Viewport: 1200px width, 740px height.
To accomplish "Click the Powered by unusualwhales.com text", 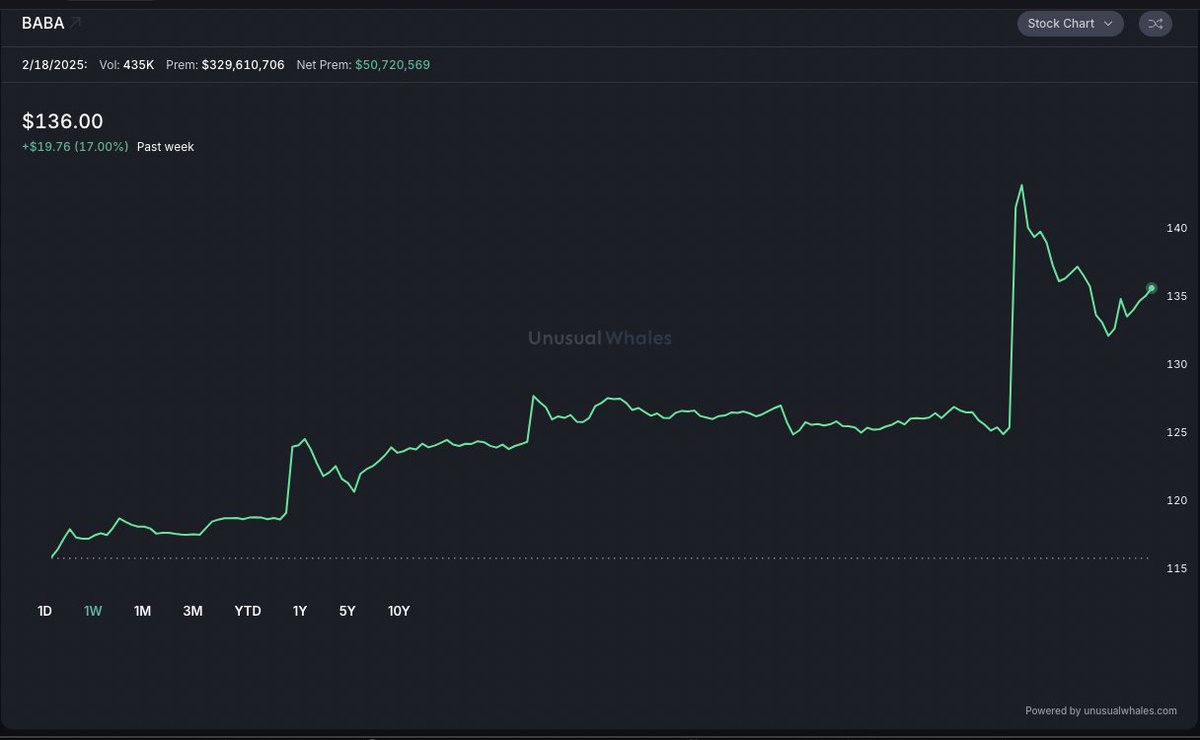I will coord(1101,711).
